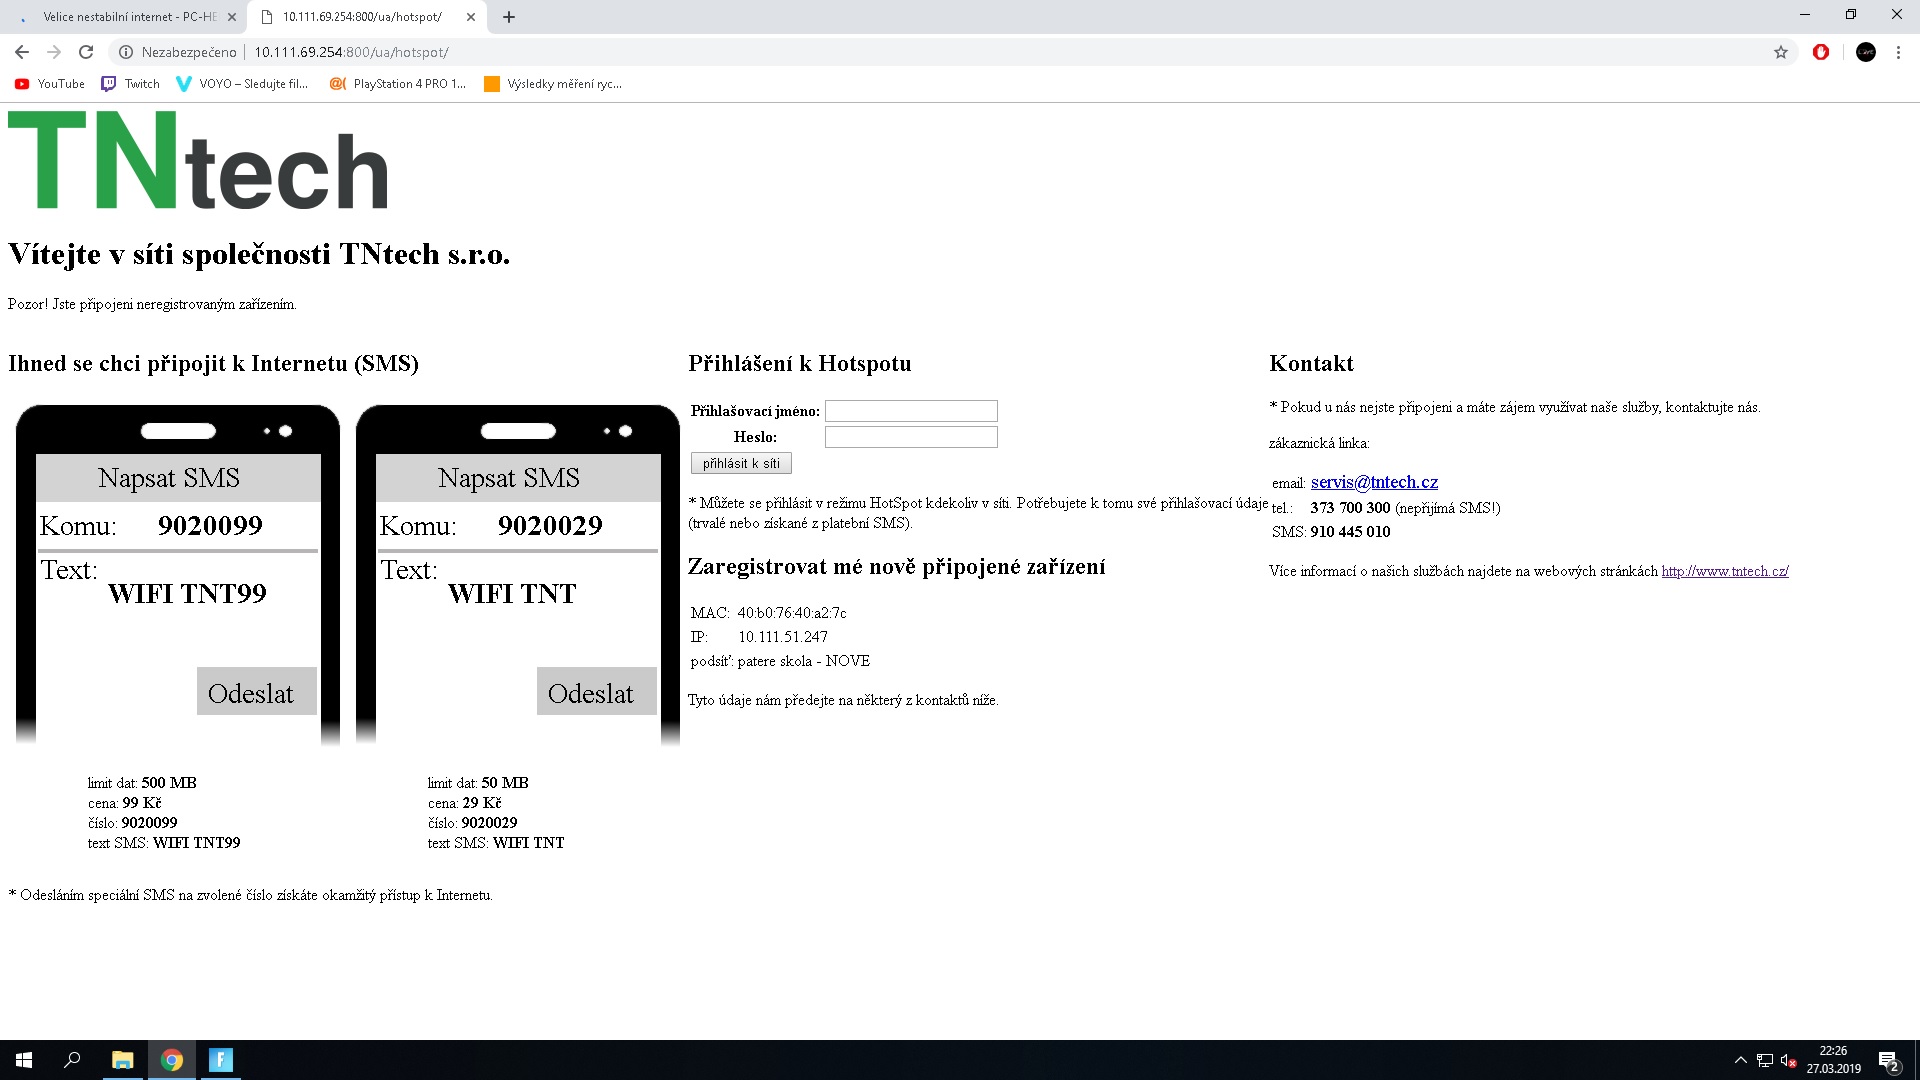Click the servis@tntech.cz email link
1920x1080 pixels.
pos(1374,482)
